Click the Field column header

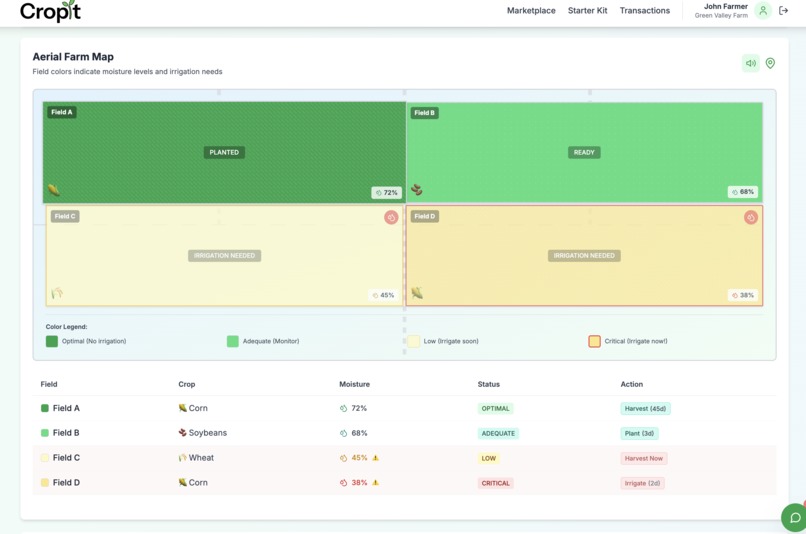click(49, 384)
